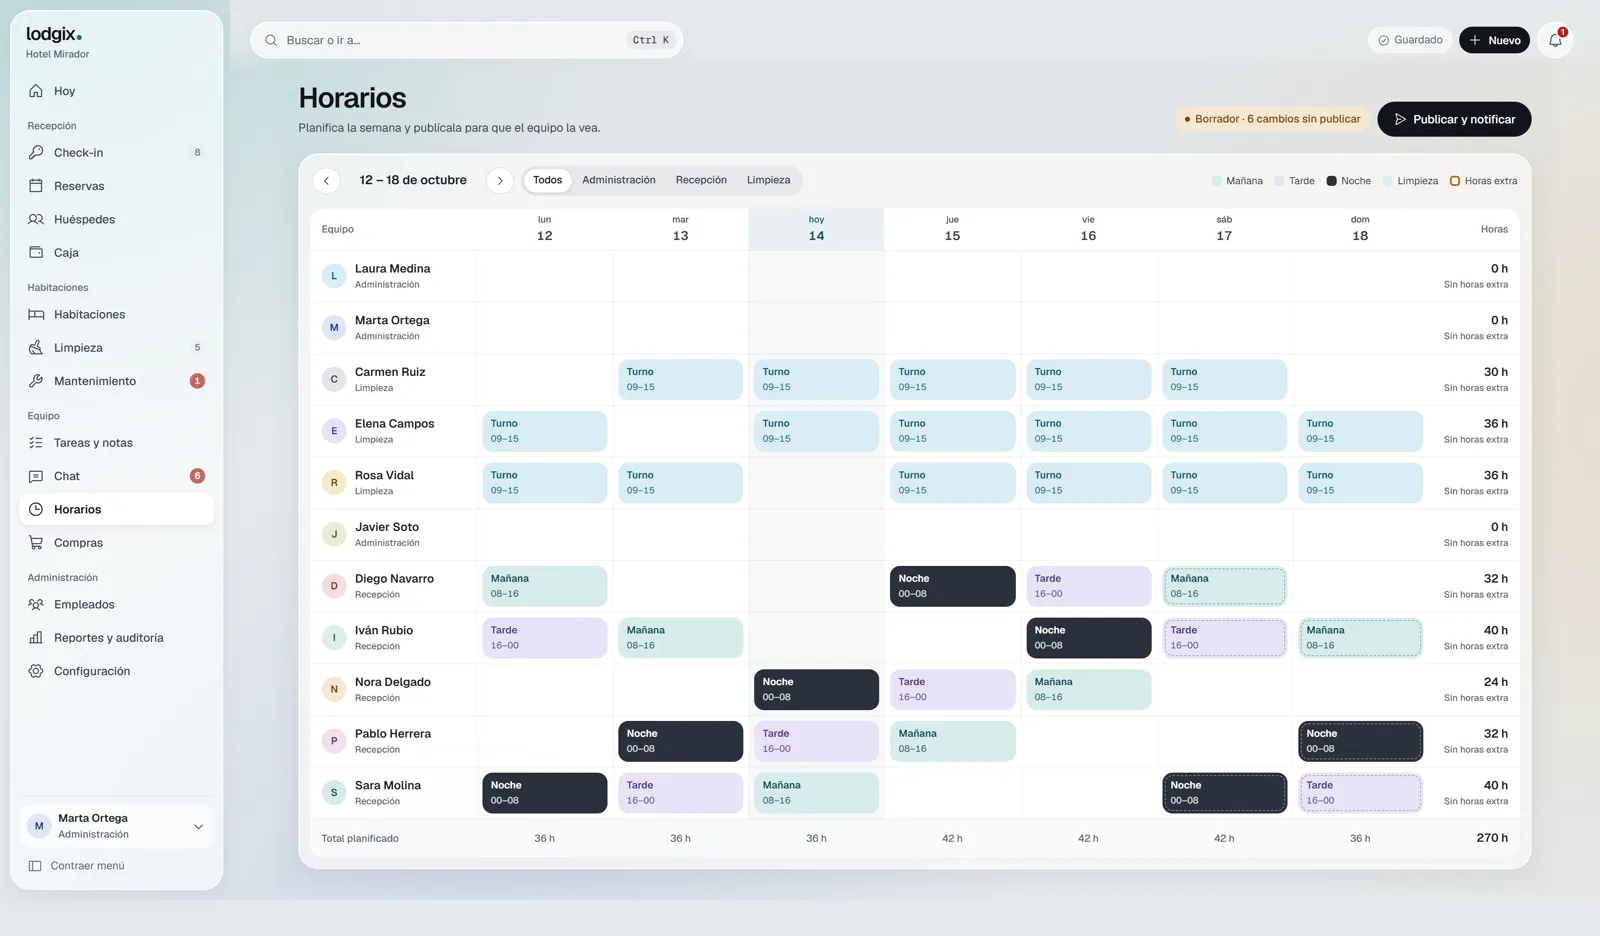Click the Check-in key icon
Viewport: 1600px width, 936px height.
pos(36,153)
